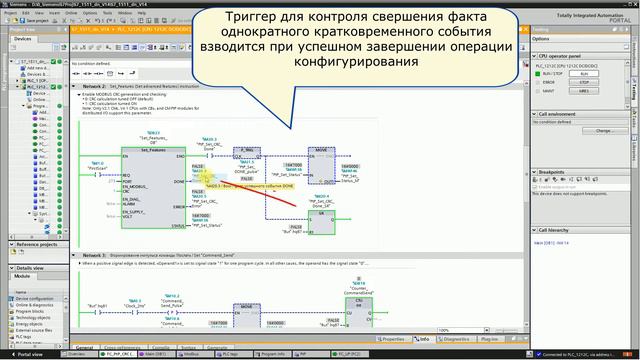Viewport: 640px width, 360px height.
Task: Click the add reference project icon
Action: tap(13, 252)
